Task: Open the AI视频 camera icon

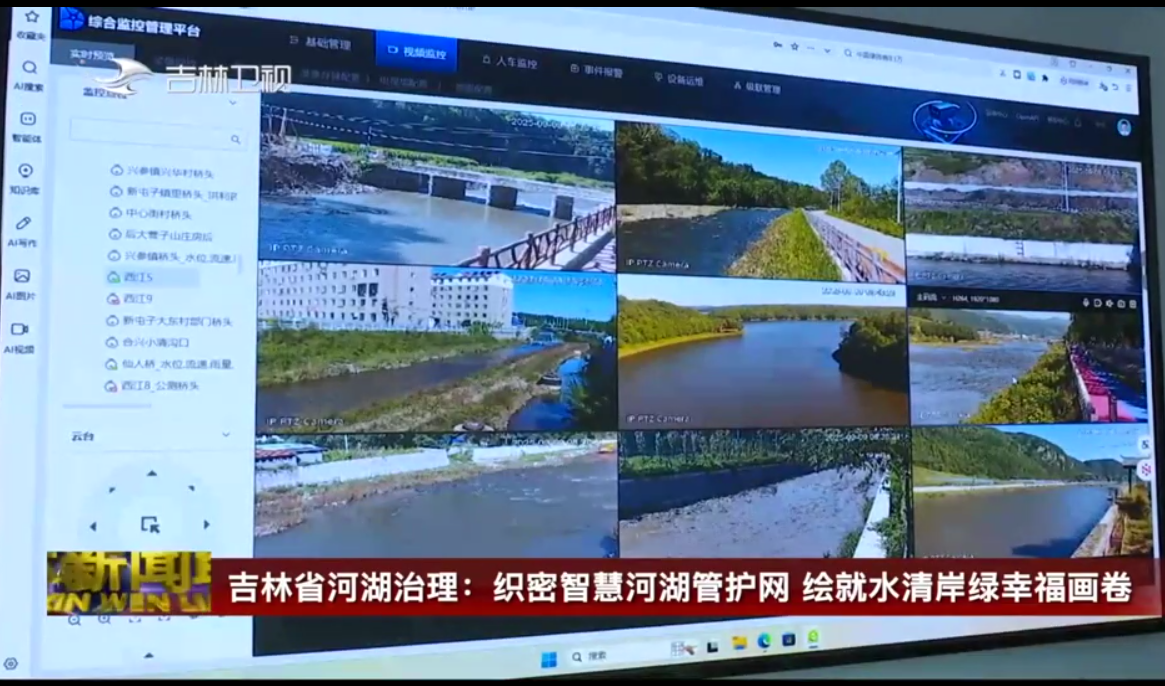Action: (x=20, y=329)
